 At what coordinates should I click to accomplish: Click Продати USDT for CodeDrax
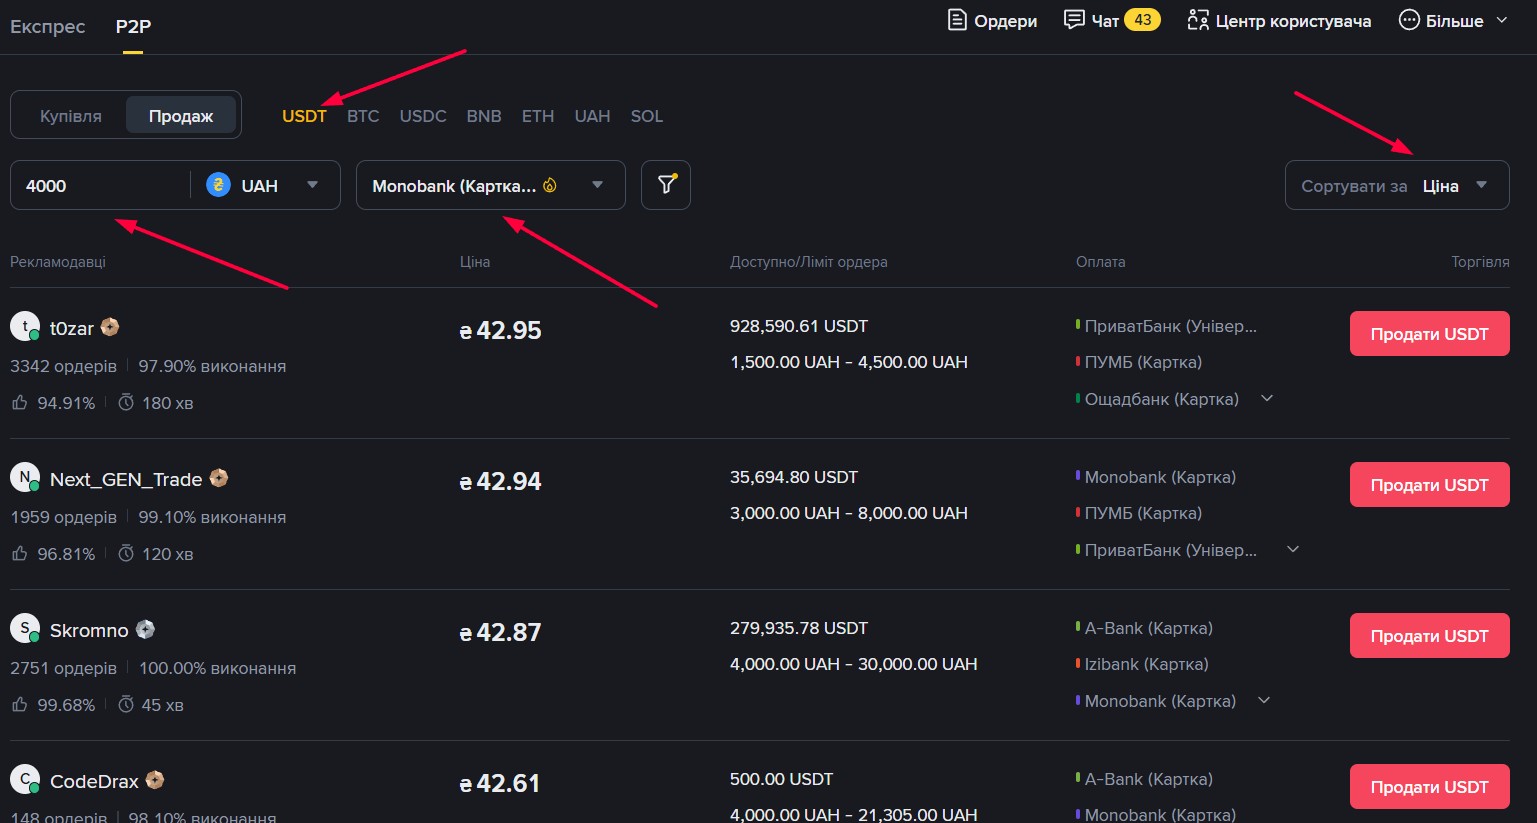click(1429, 787)
